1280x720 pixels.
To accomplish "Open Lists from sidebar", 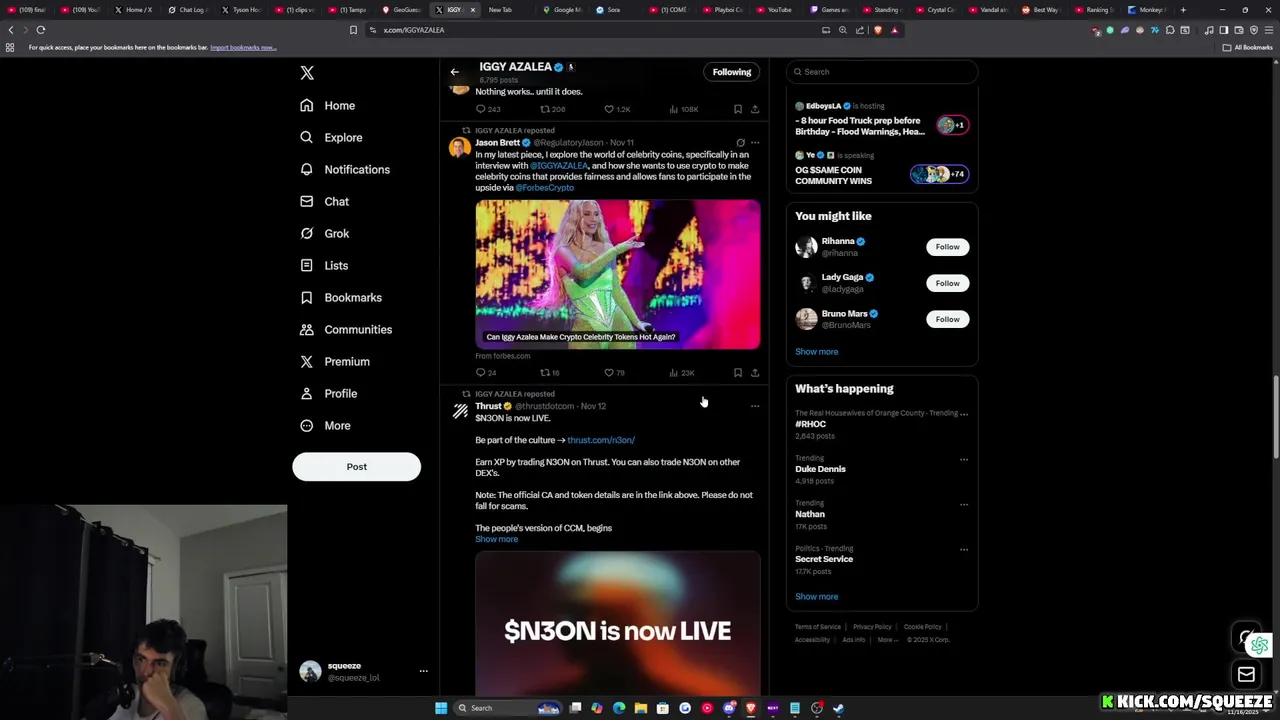I will (324, 265).
